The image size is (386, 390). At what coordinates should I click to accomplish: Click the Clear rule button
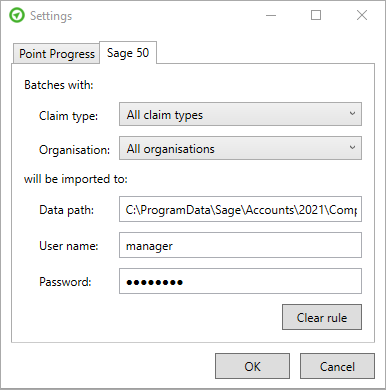322,317
